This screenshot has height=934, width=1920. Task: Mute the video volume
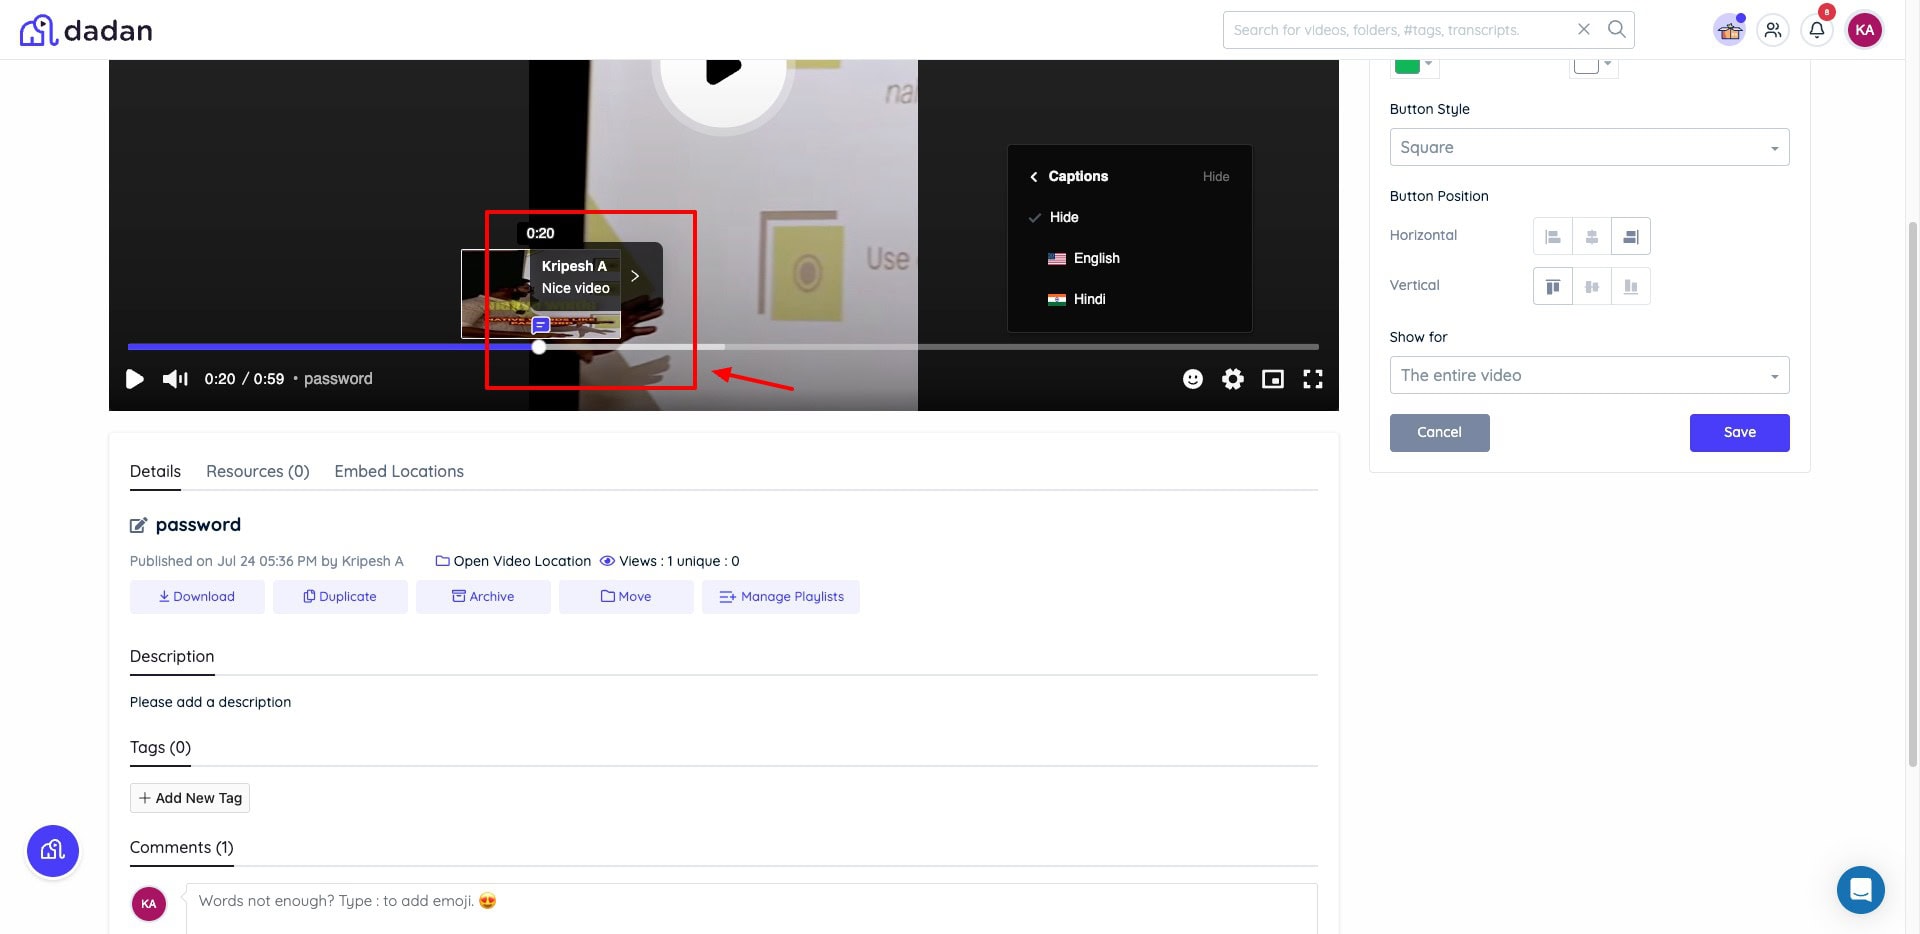tap(175, 379)
